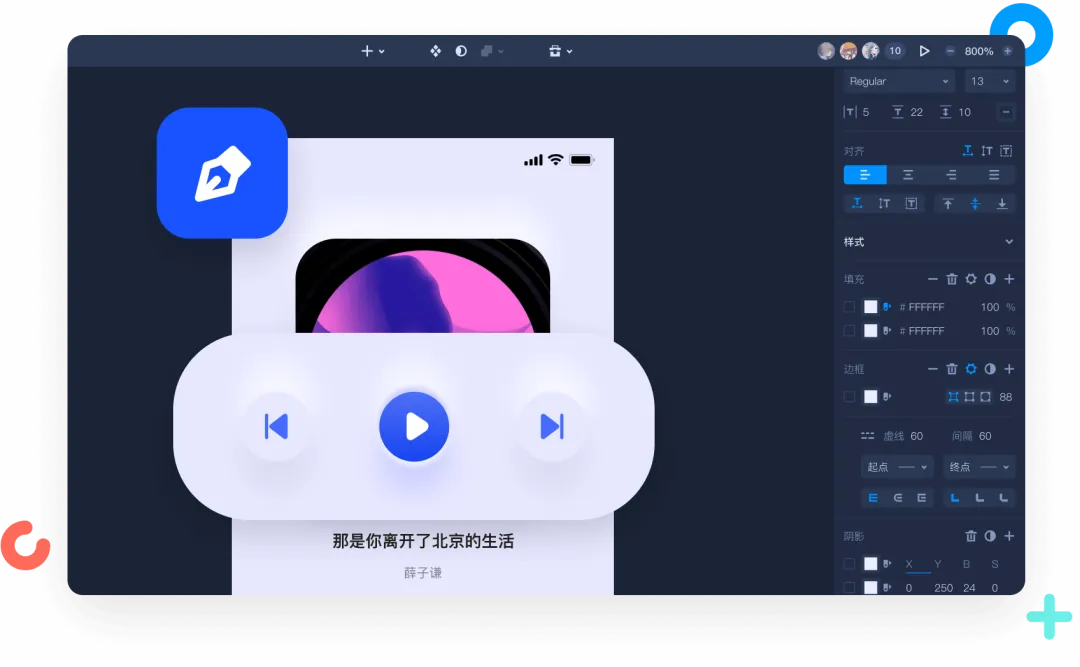
Task: Open the overlapping-squares boolean operations dropdown
Action: 492,51
